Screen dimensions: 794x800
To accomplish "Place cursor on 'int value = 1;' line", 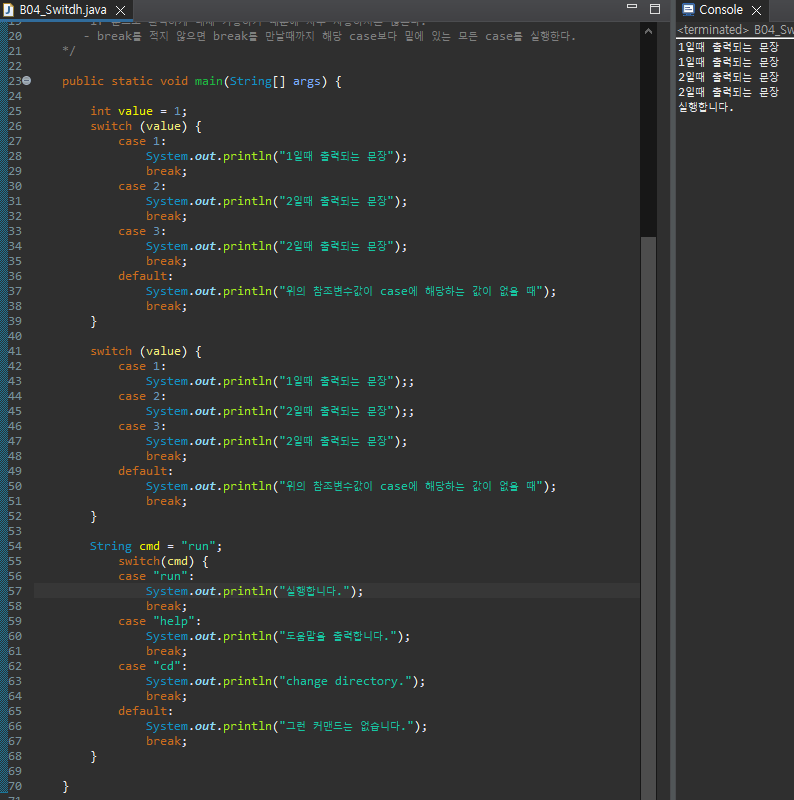I will click(x=138, y=111).
